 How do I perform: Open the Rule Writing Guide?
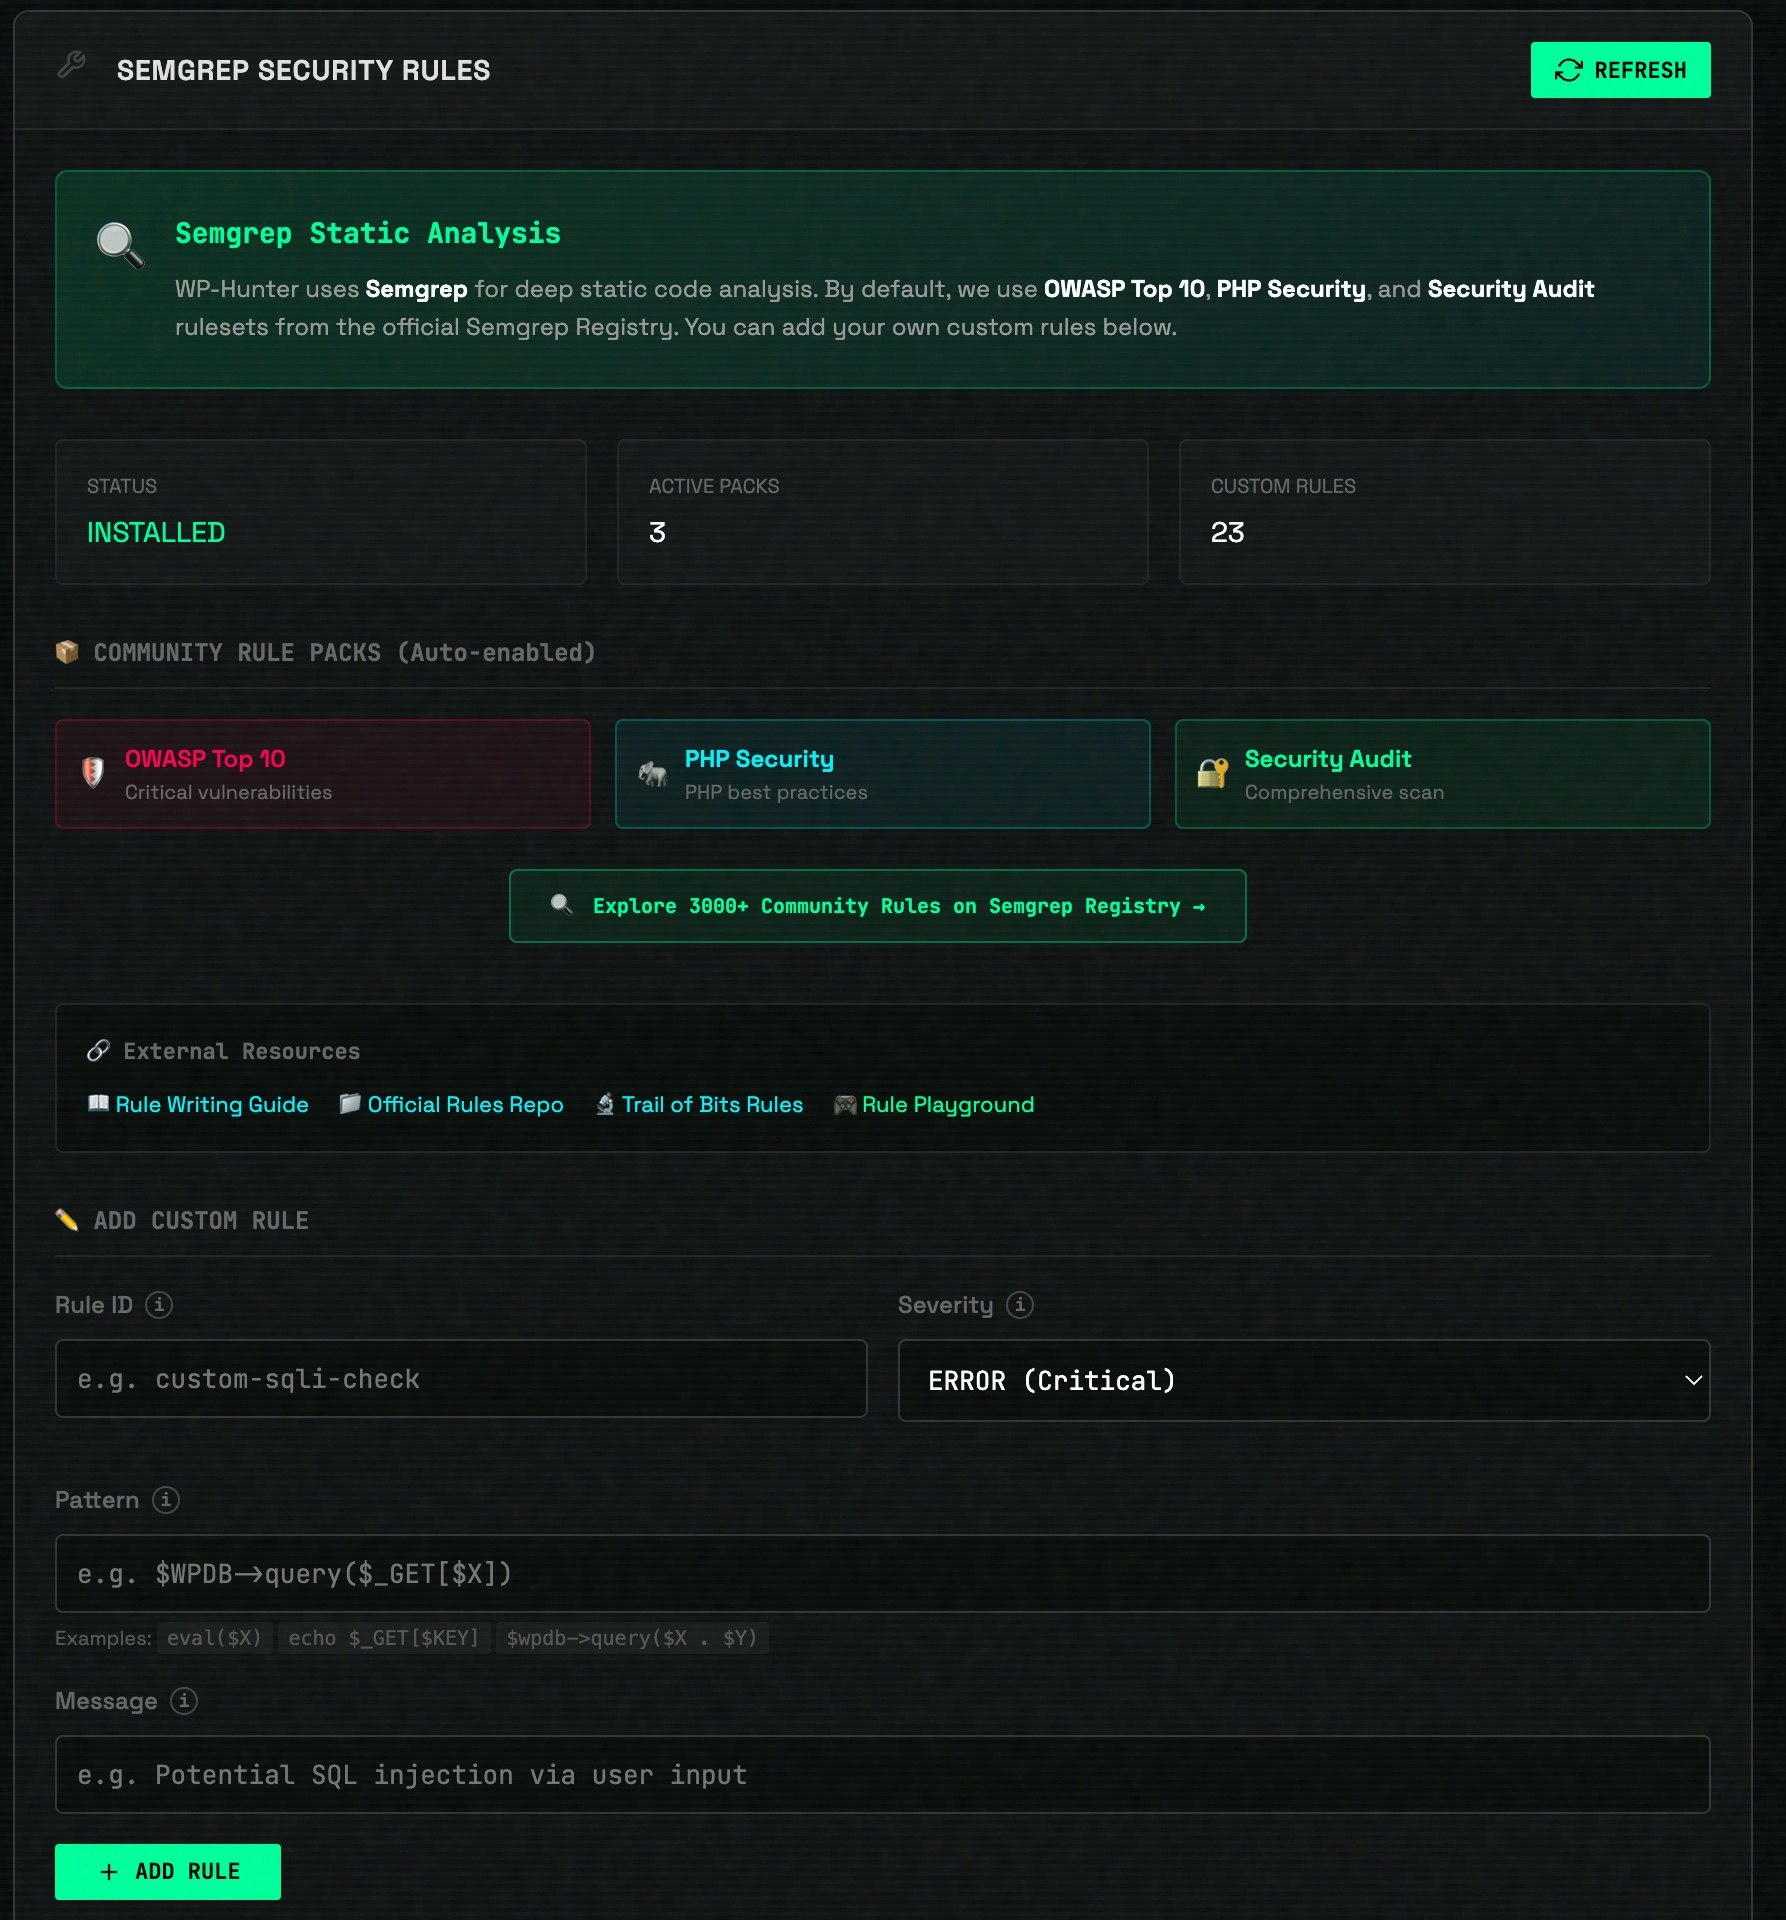[211, 1105]
